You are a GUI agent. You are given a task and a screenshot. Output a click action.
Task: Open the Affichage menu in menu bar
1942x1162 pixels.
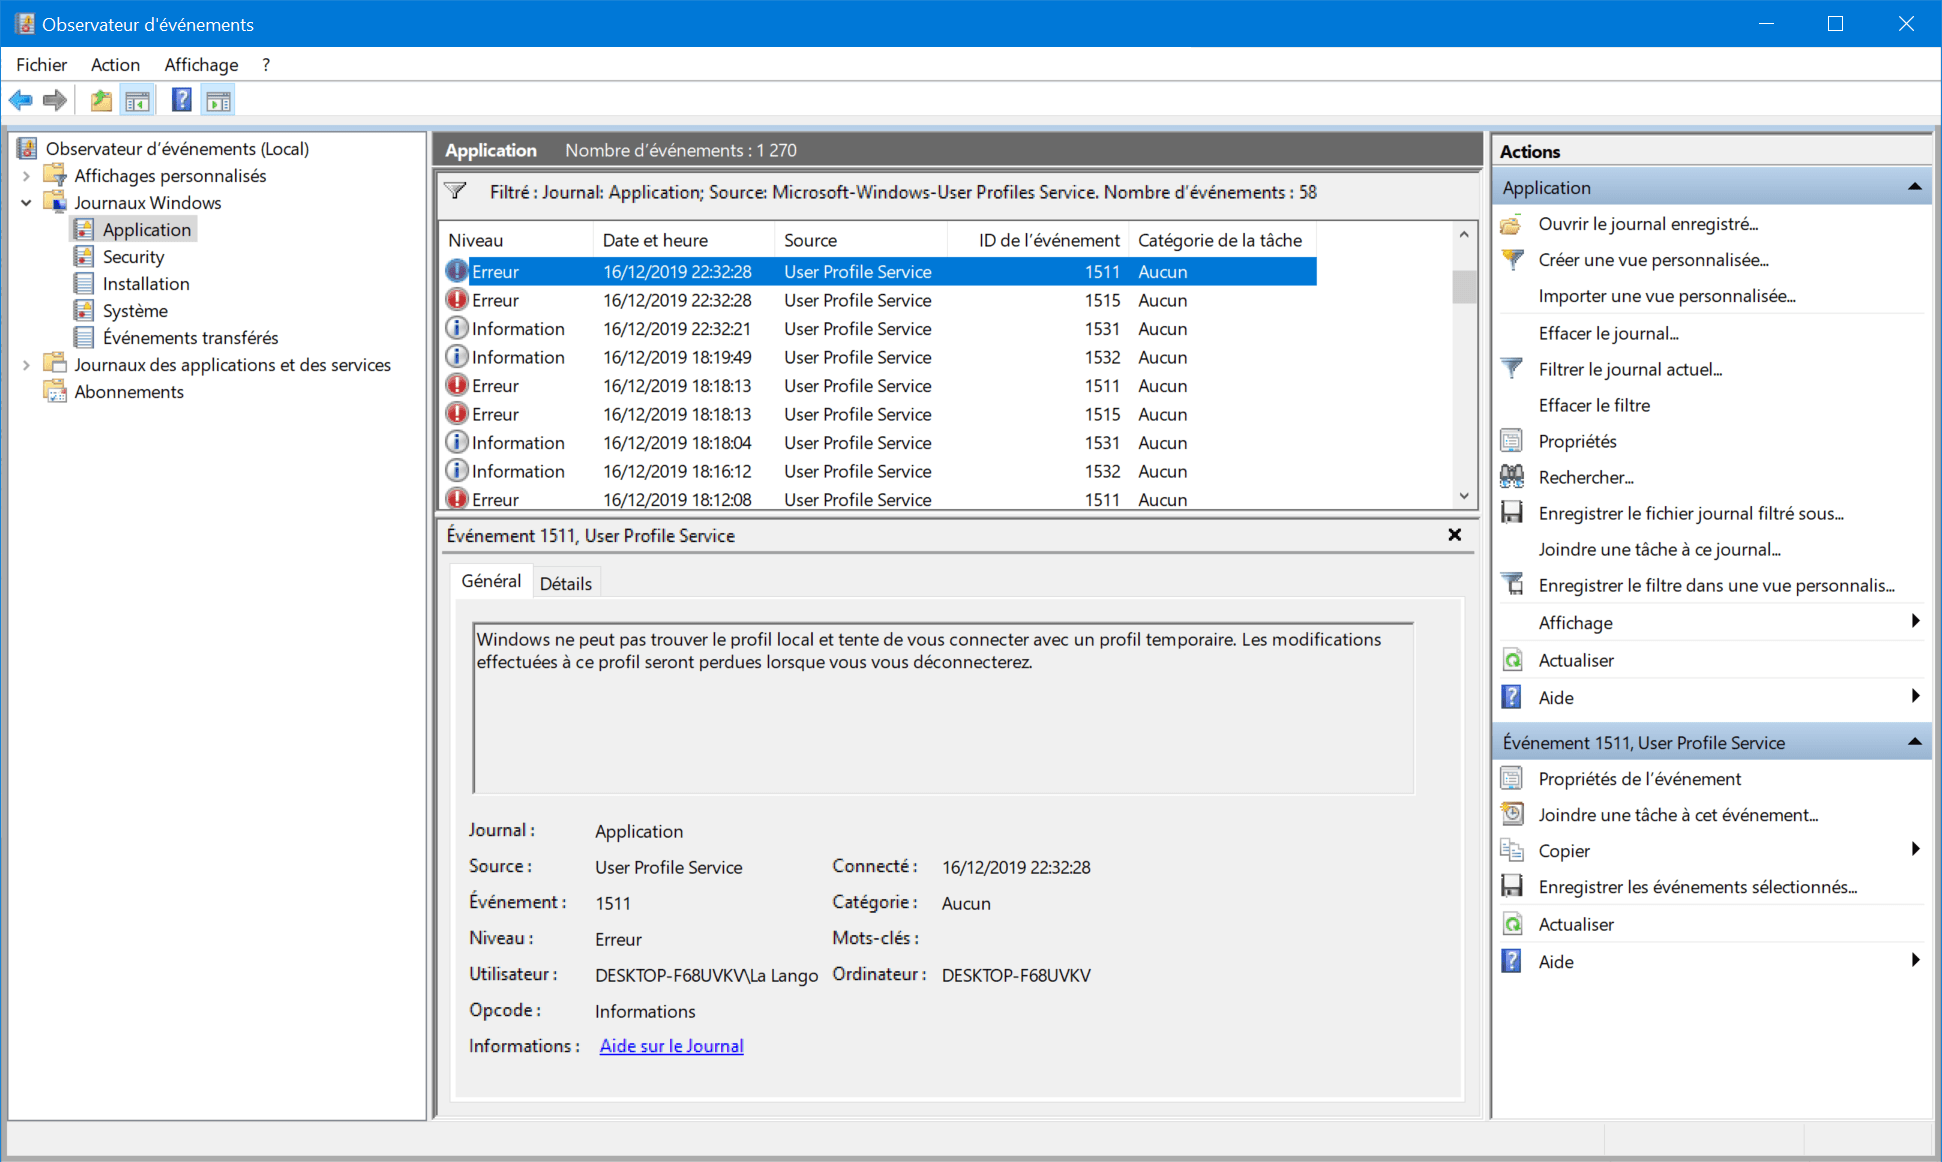(201, 65)
